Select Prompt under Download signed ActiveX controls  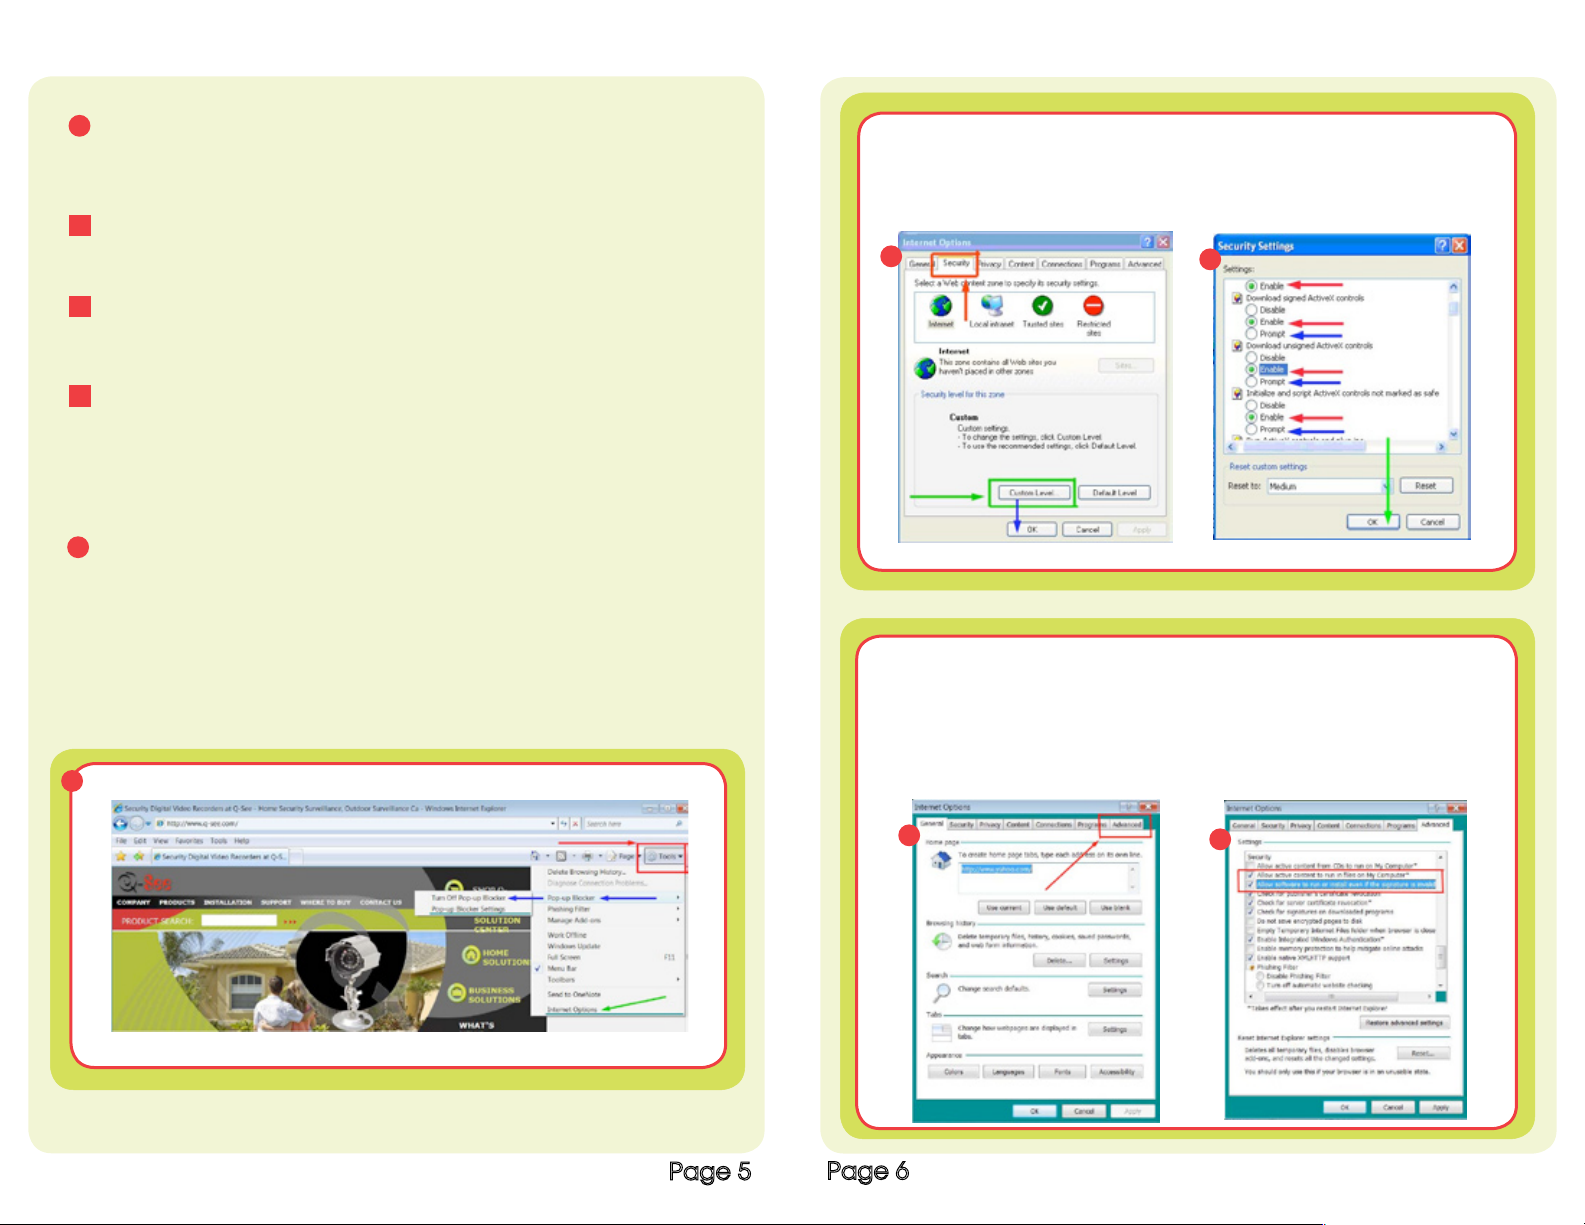click(1251, 334)
